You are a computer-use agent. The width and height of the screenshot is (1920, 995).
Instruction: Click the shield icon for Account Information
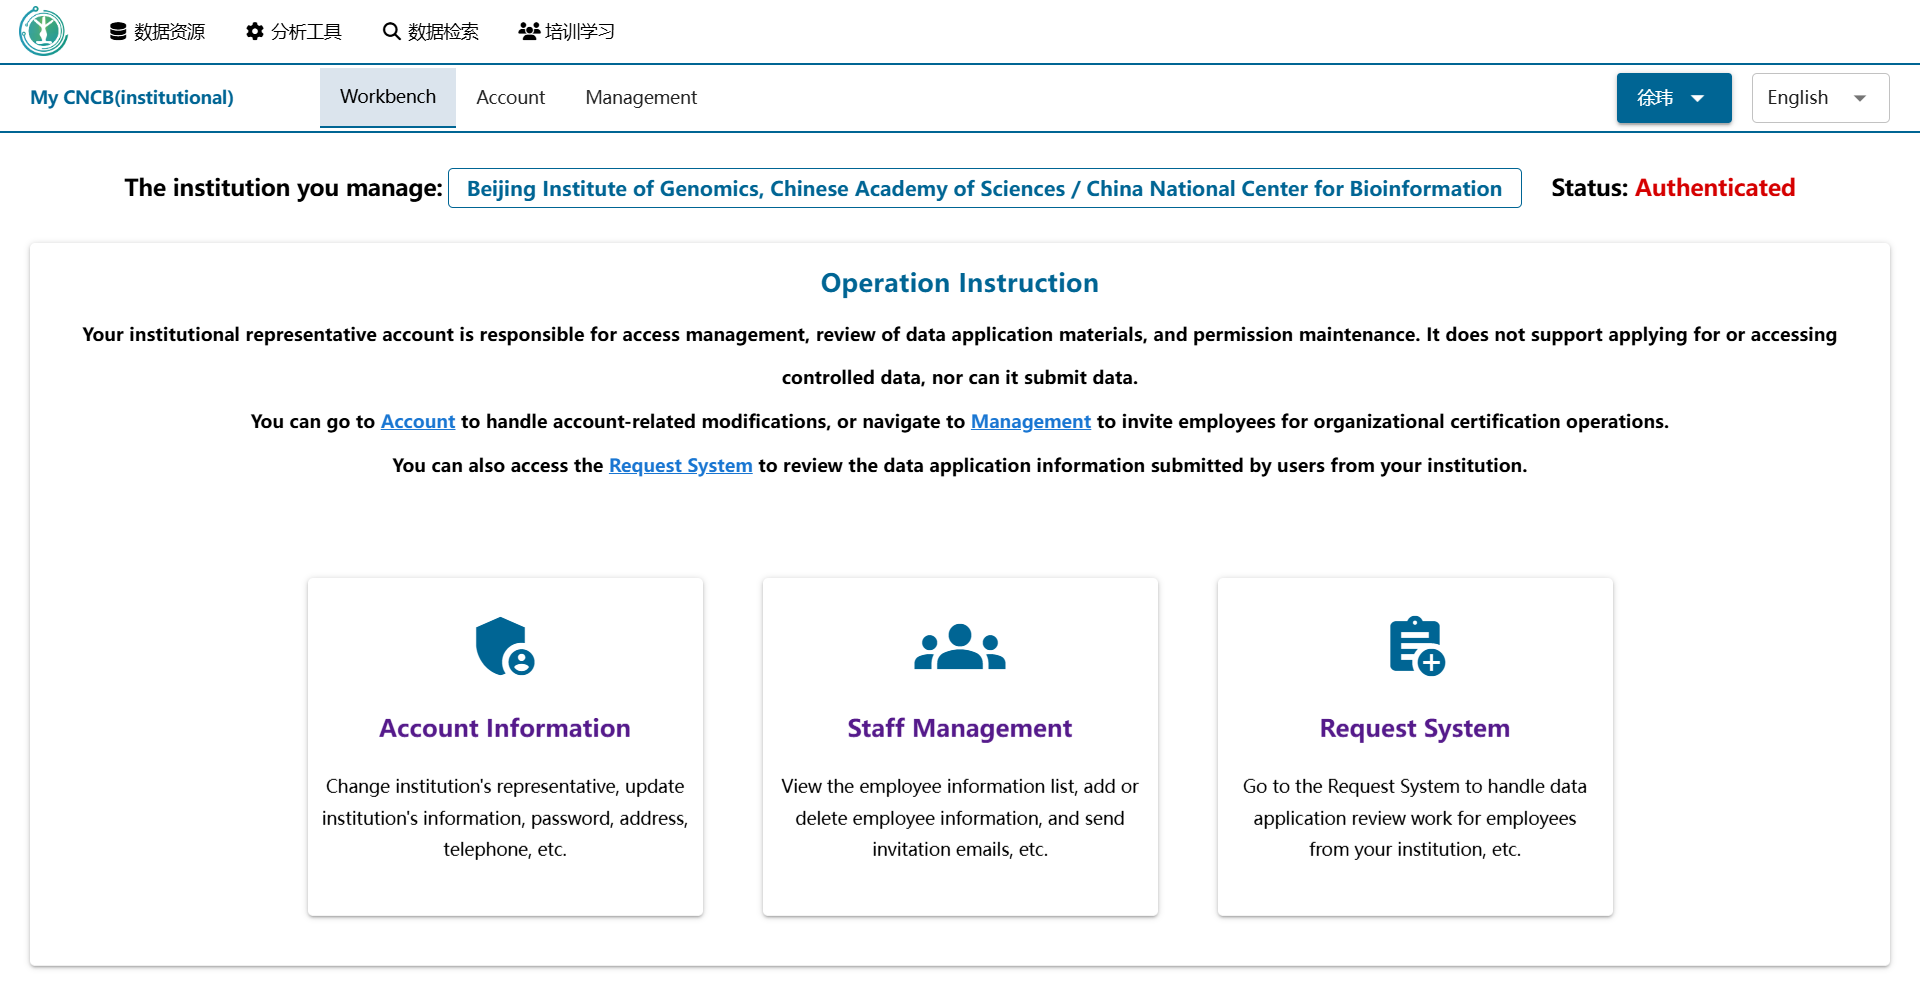[x=505, y=646]
